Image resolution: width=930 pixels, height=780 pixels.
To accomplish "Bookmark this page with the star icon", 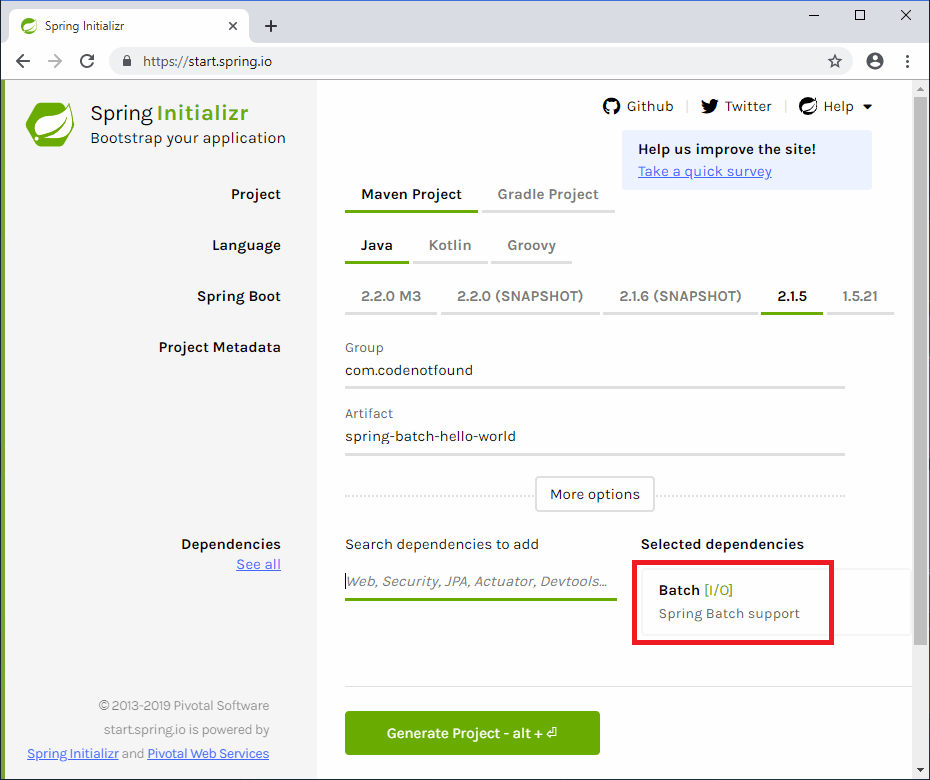I will pyautogui.click(x=835, y=61).
